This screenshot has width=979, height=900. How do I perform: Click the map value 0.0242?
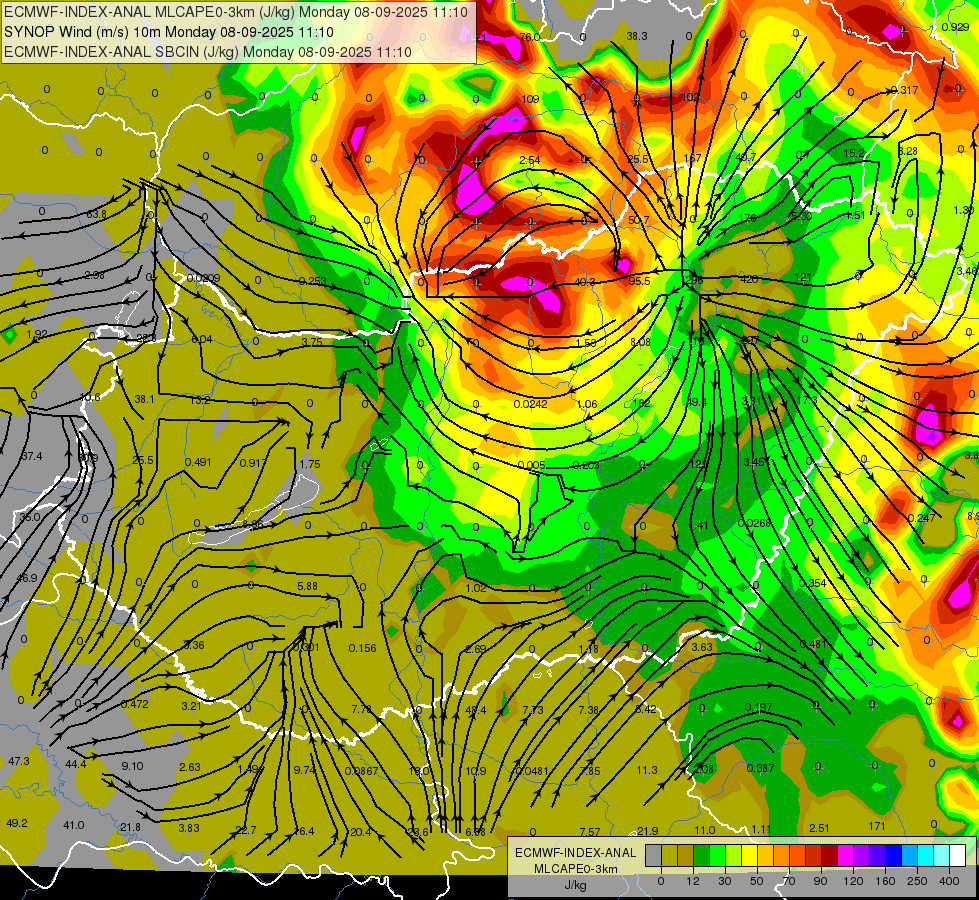coord(531,404)
